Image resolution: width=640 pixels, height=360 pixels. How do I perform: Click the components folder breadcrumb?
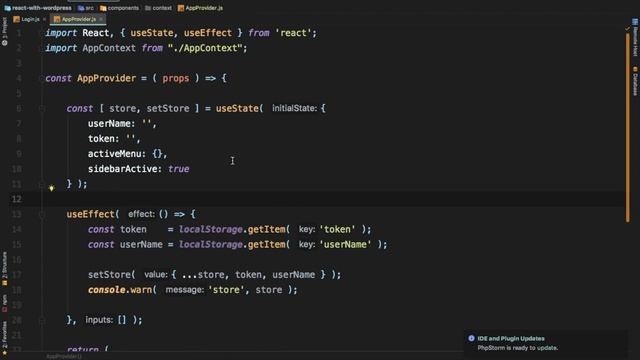point(119,8)
